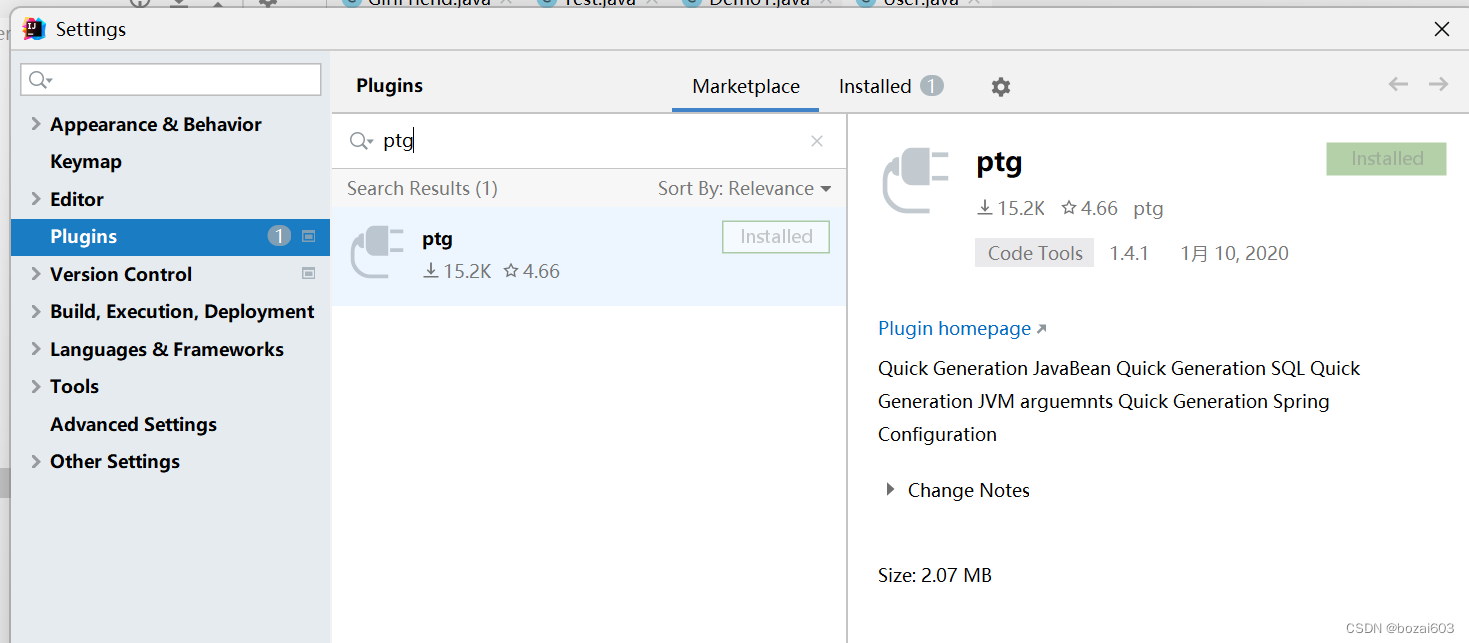
Task: Click the Plugins heading label
Action: (x=389, y=86)
